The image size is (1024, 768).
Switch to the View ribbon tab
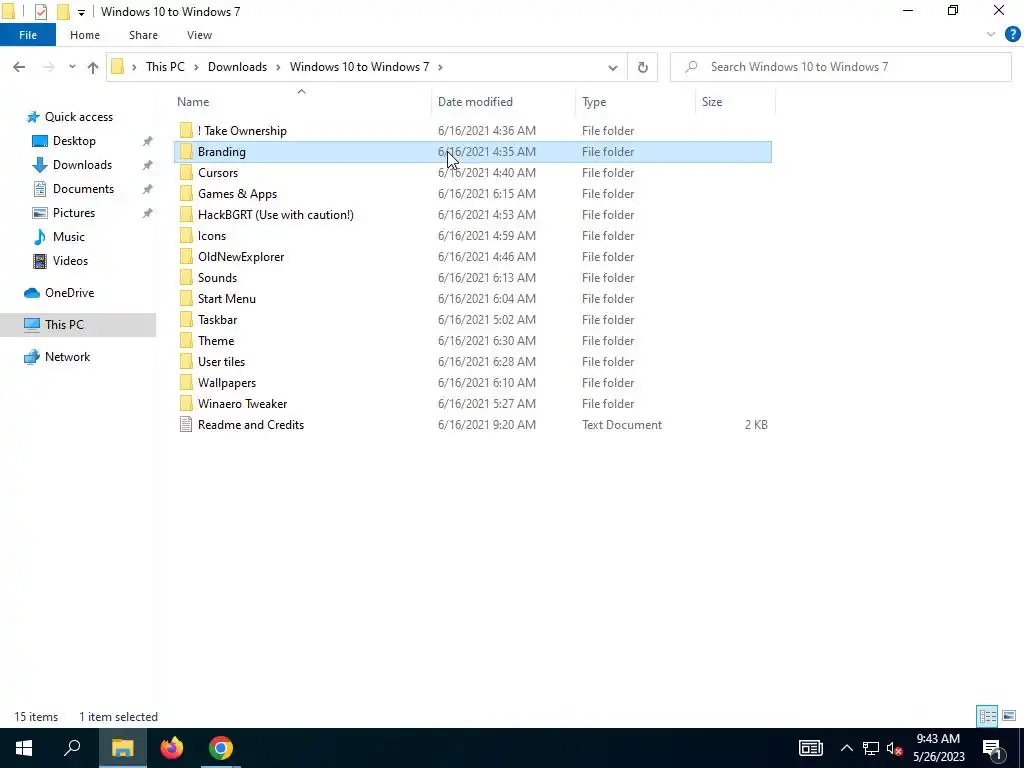pos(199,35)
